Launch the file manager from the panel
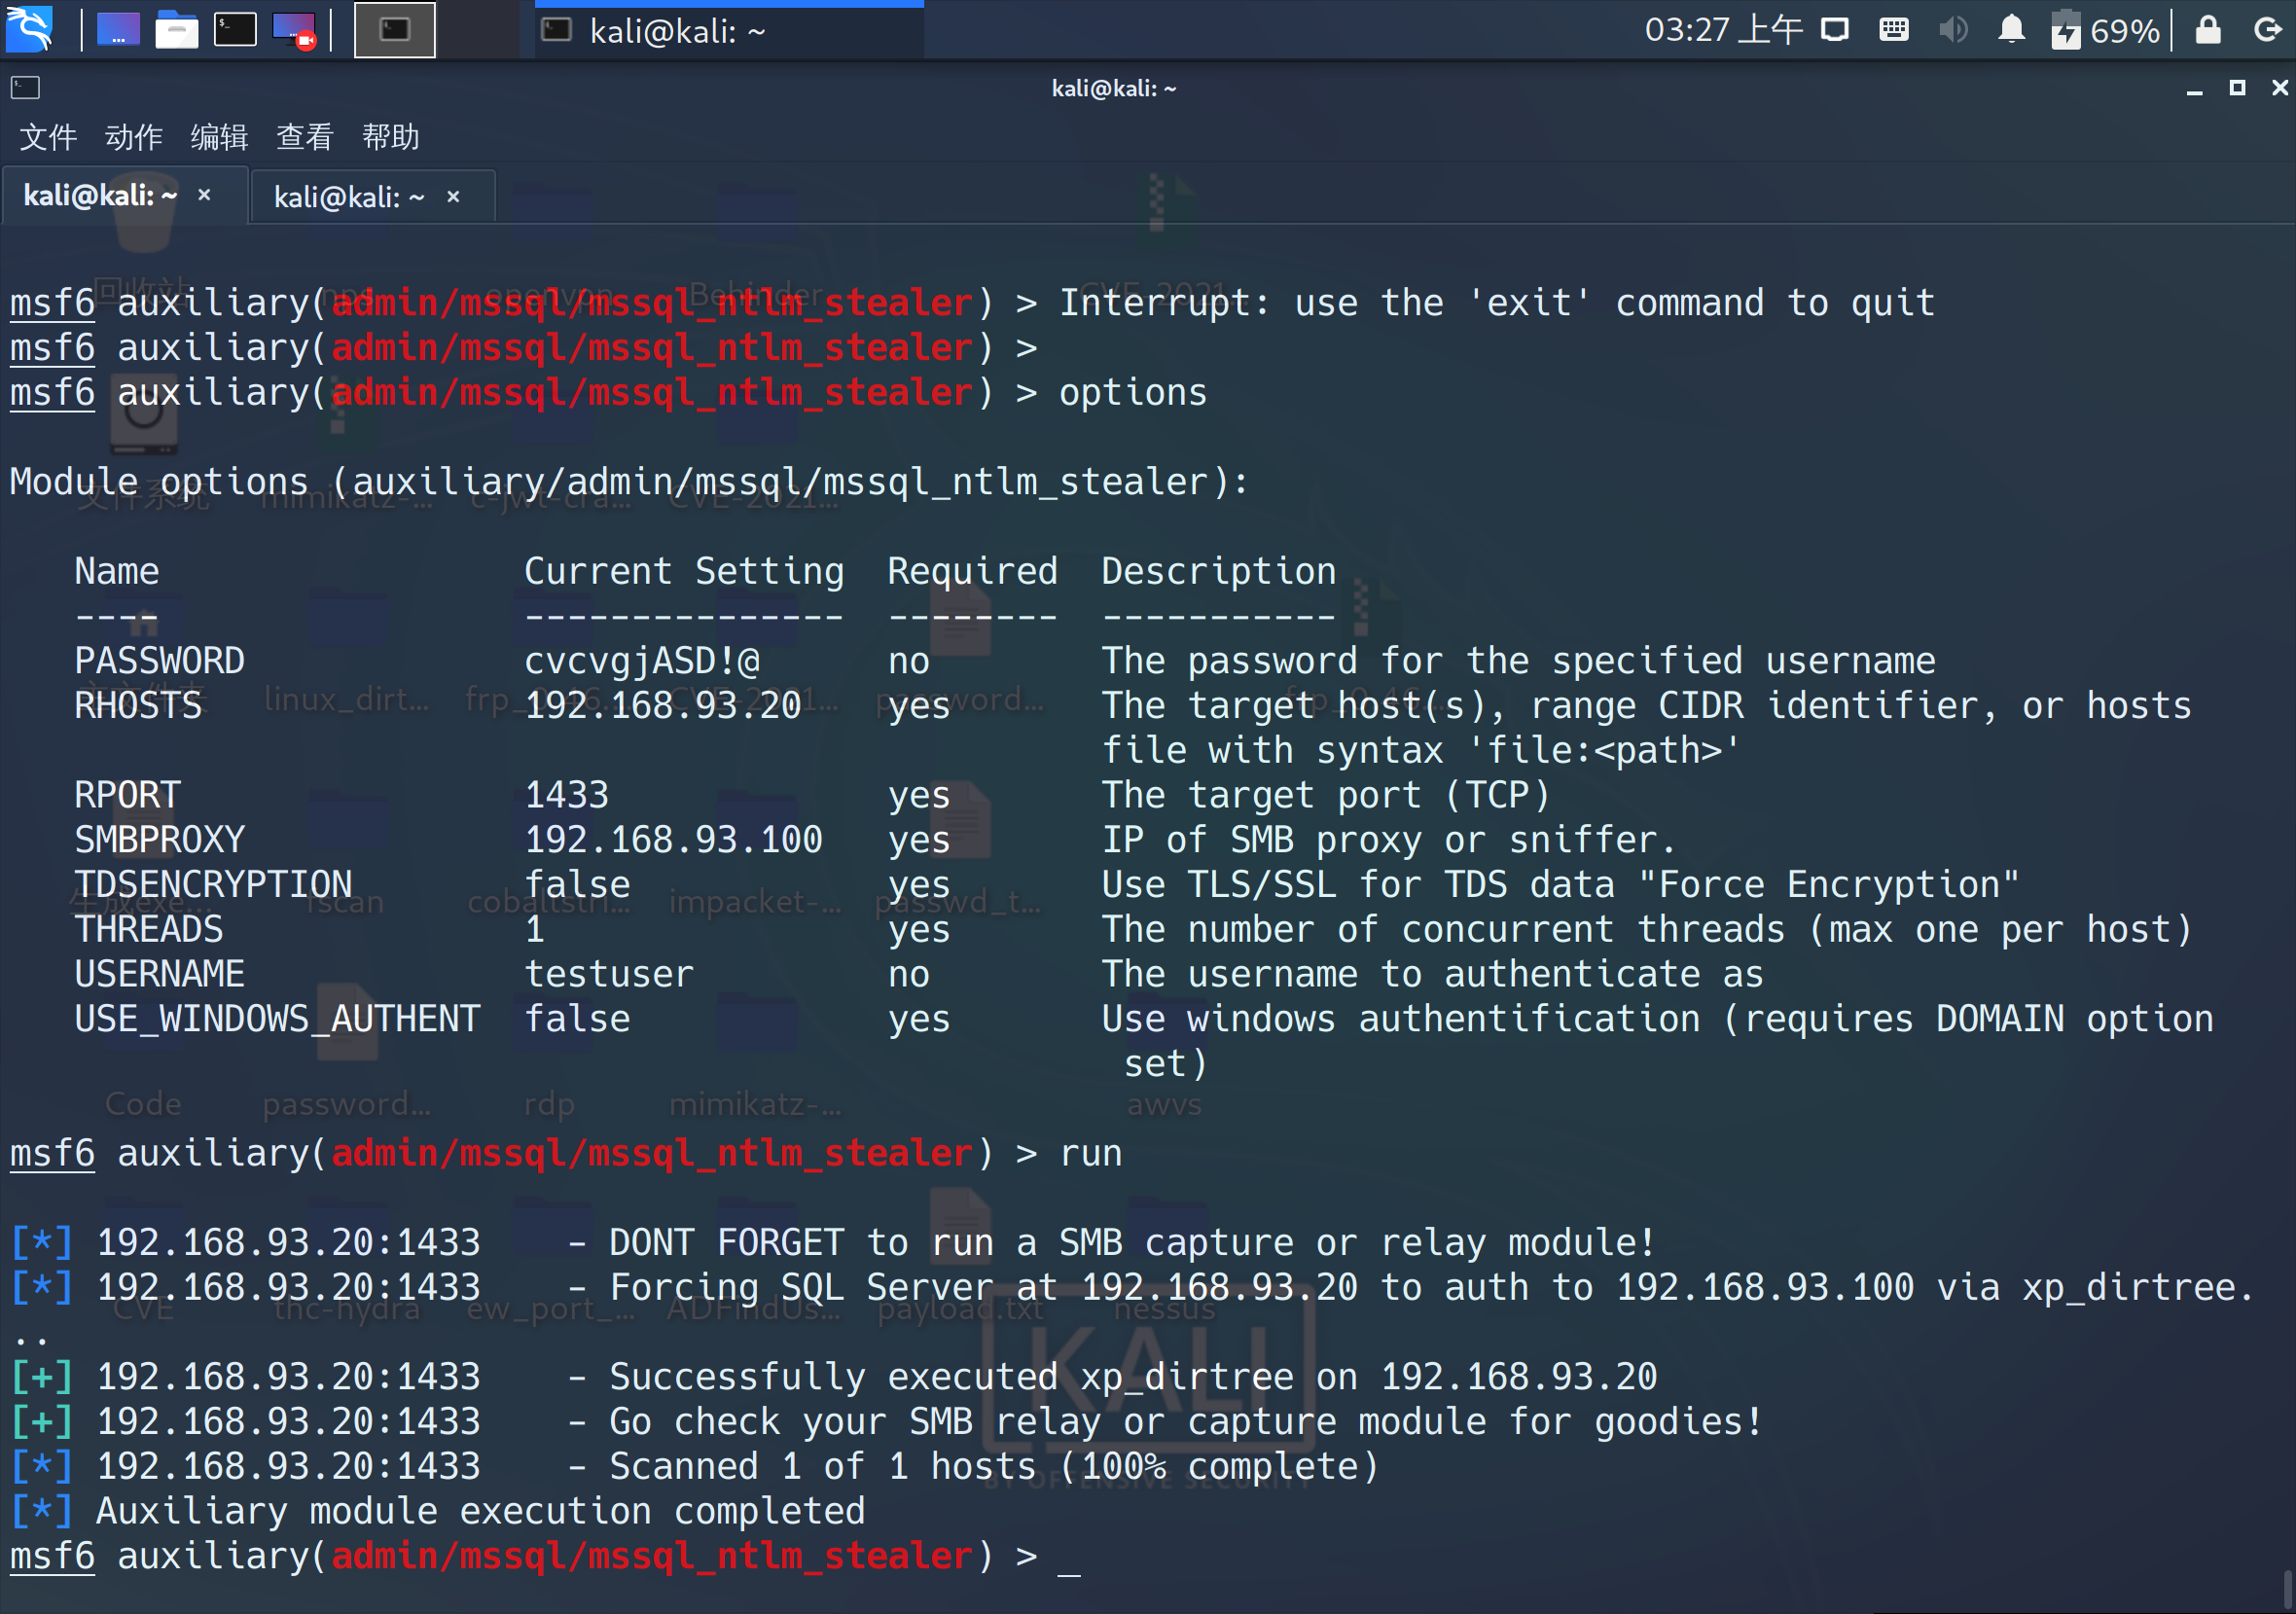The image size is (2296, 1614). point(176,30)
